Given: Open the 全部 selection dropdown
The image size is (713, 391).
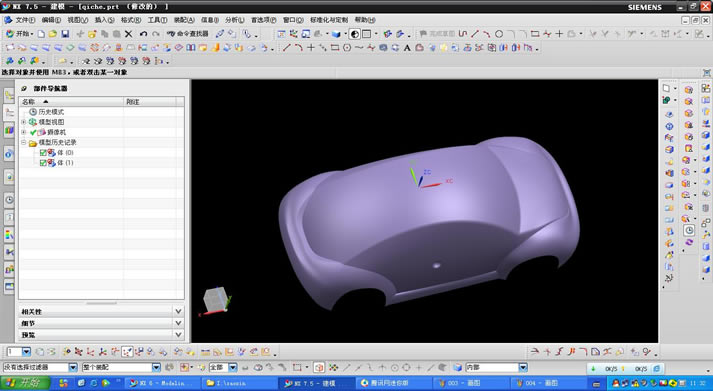Looking at the screenshot, I should [x=233, y=367].
